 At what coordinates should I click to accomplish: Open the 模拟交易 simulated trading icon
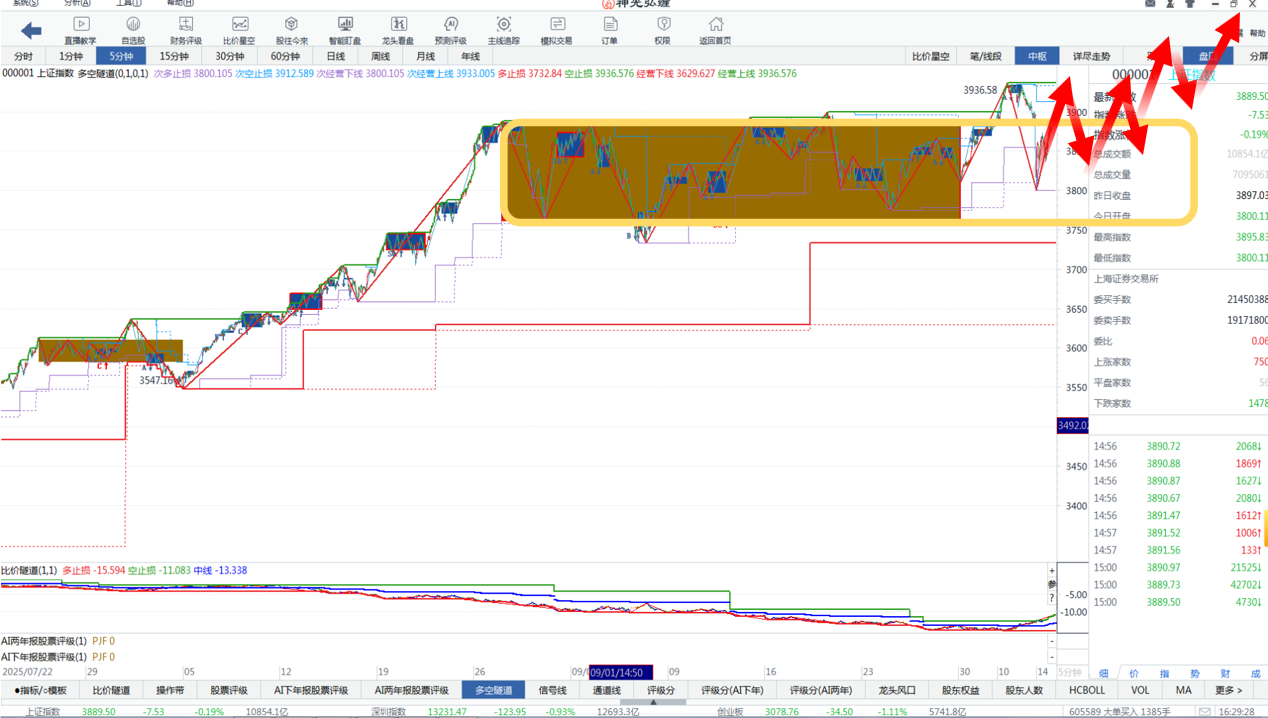click(556, 30)
